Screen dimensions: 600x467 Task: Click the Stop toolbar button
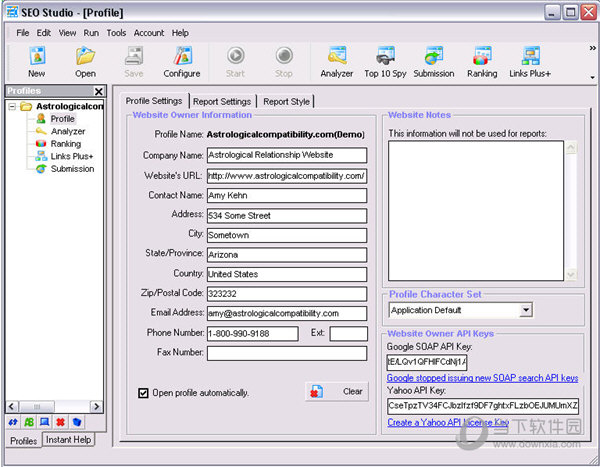[284, 62]
